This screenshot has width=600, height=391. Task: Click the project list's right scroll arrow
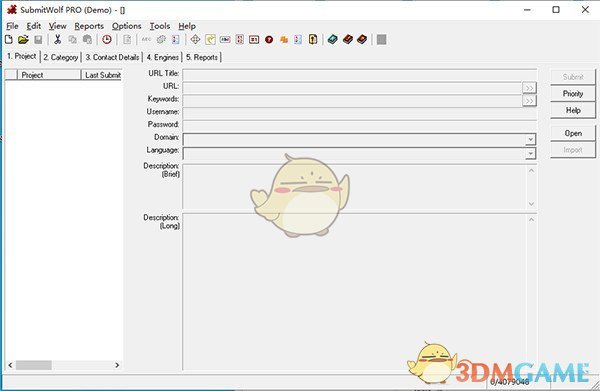tap(117, 365)
